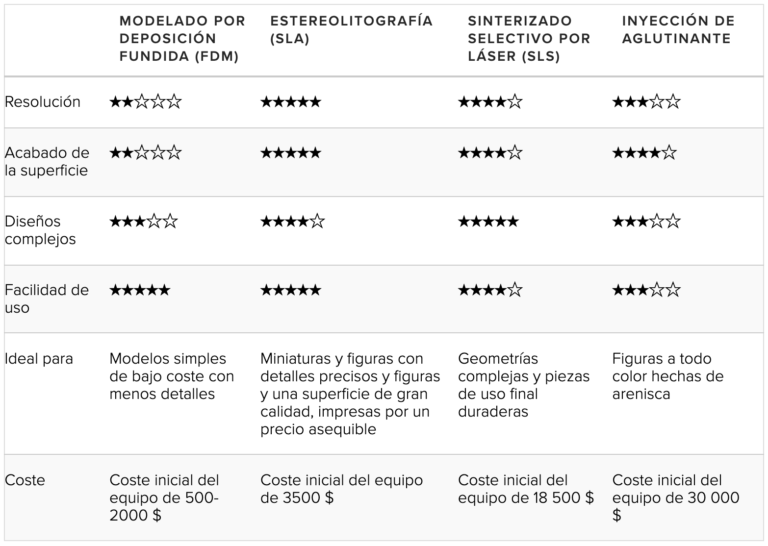Click Inyección de aglutinante Acabado stars

pos(645,153)
